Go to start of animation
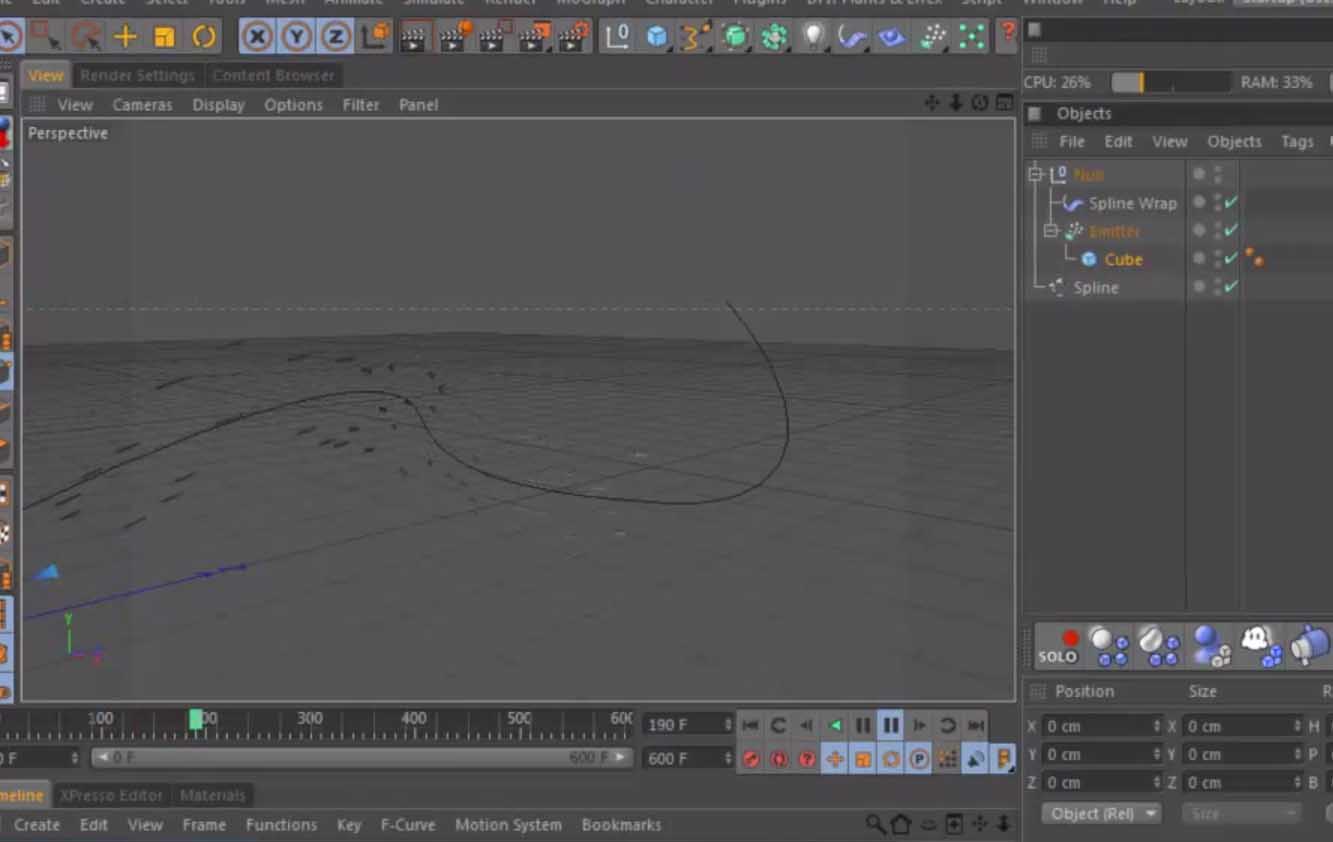Viewport: 1333px width, 842px height. [x=750, y=725]
